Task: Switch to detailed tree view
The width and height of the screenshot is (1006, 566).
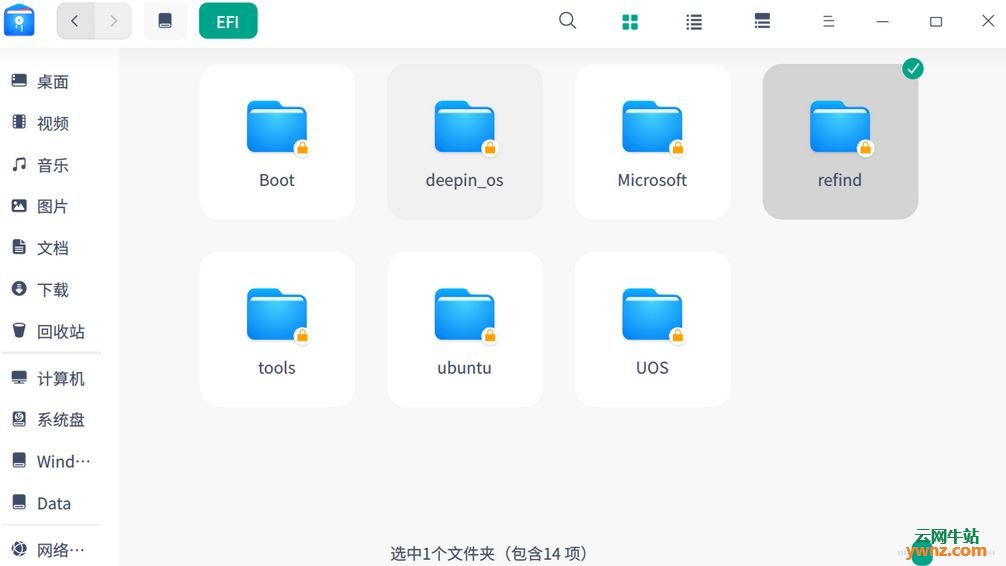Action: [x=762, y=21]
